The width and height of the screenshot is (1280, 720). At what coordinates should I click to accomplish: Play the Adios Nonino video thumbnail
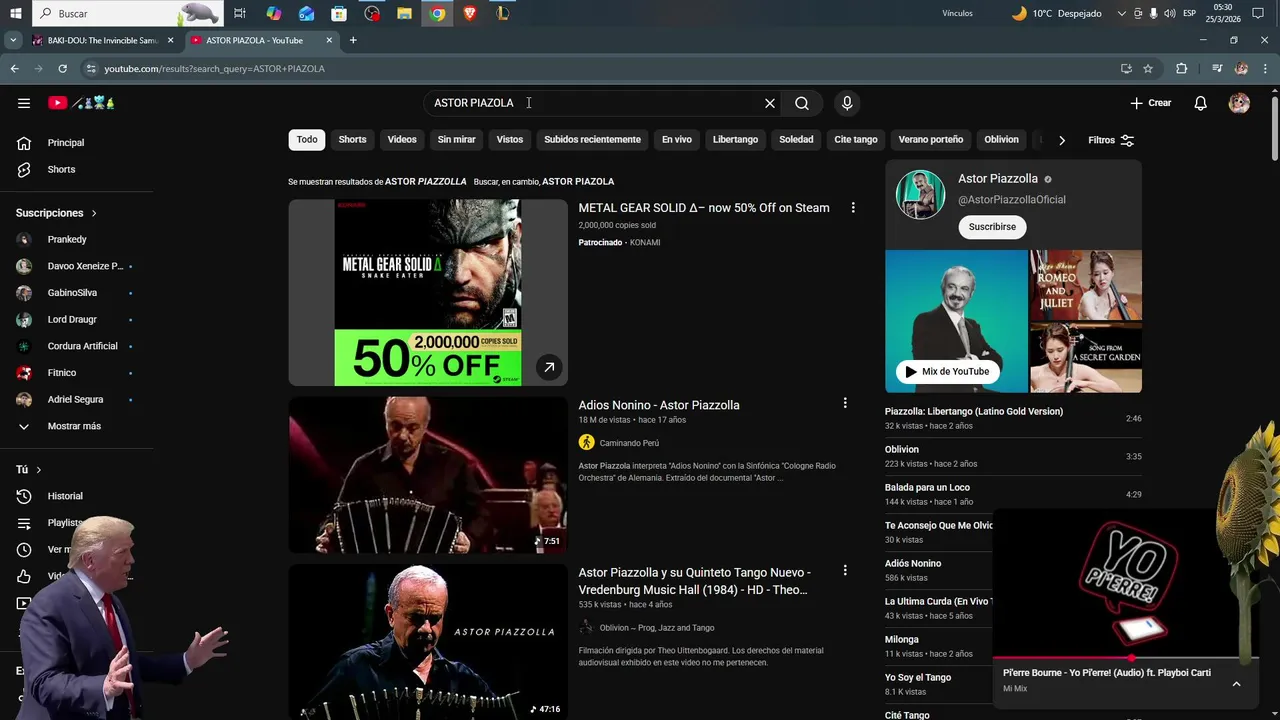[428, 475]
